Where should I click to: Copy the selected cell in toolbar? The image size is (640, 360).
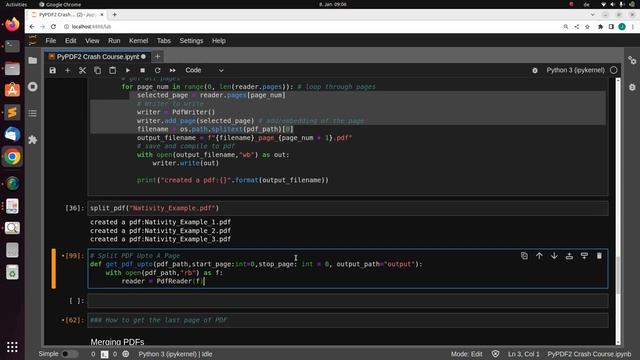pyautogui.click(x=98, y=70)
